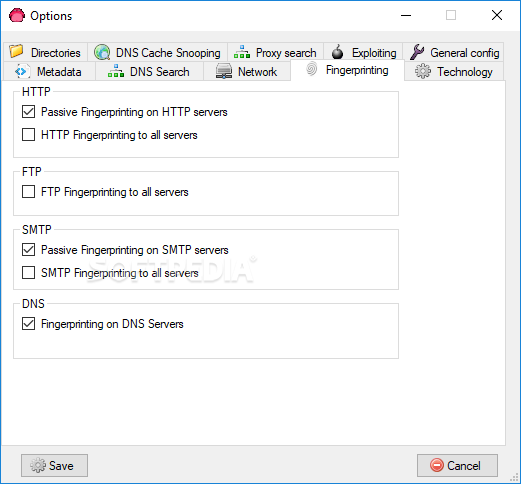521x484 pixels.
Task: Click the Technology gear icon
Action: [423, 71]
